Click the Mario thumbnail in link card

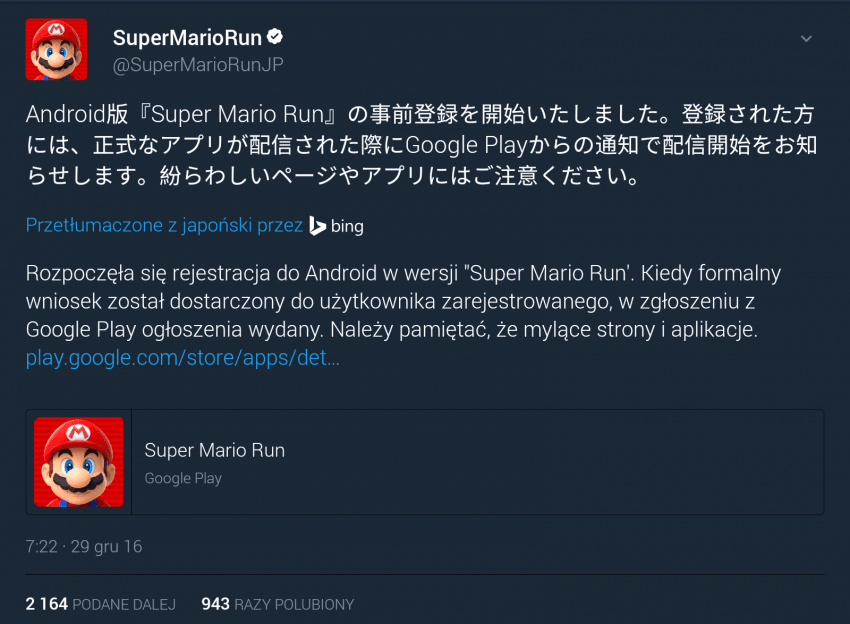click(x=79, y=462)
